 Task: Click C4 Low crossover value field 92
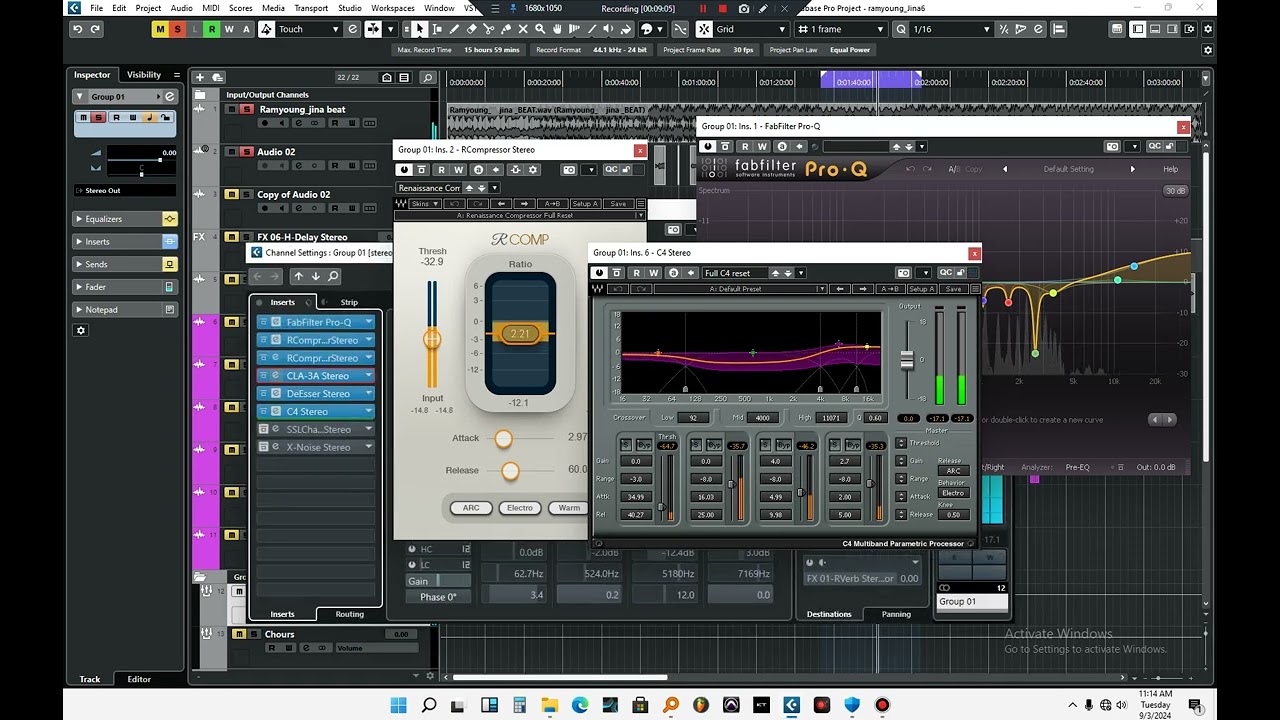click(x=692, y=418)
